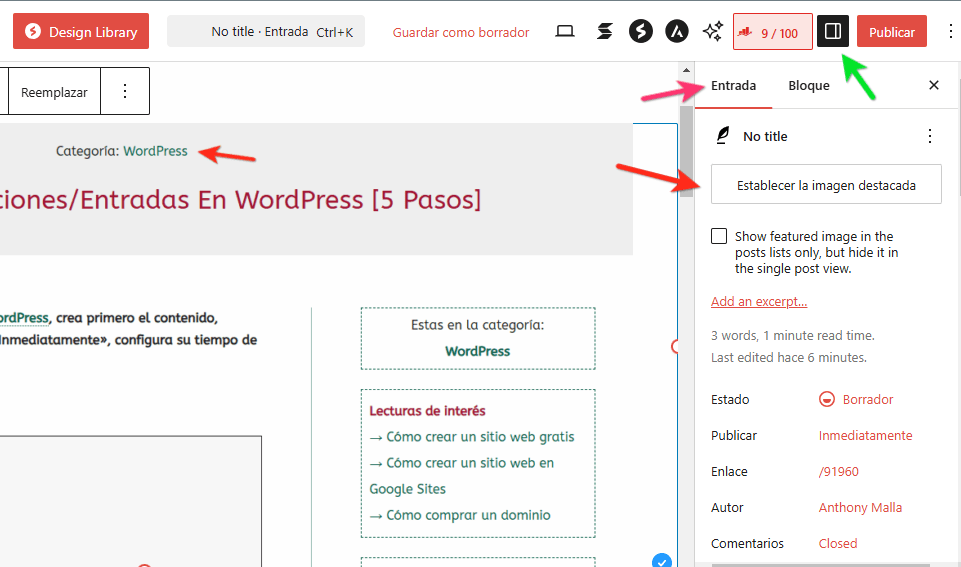This screenshot has width=961, height=567.
Task: Click WordPress in Estas en la categoría box
Action: (477, 351)
